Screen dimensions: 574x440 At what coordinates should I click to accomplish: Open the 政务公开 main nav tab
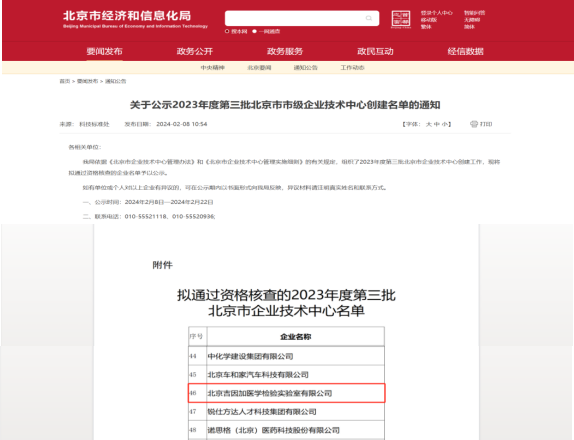click(x=195, y=51)
